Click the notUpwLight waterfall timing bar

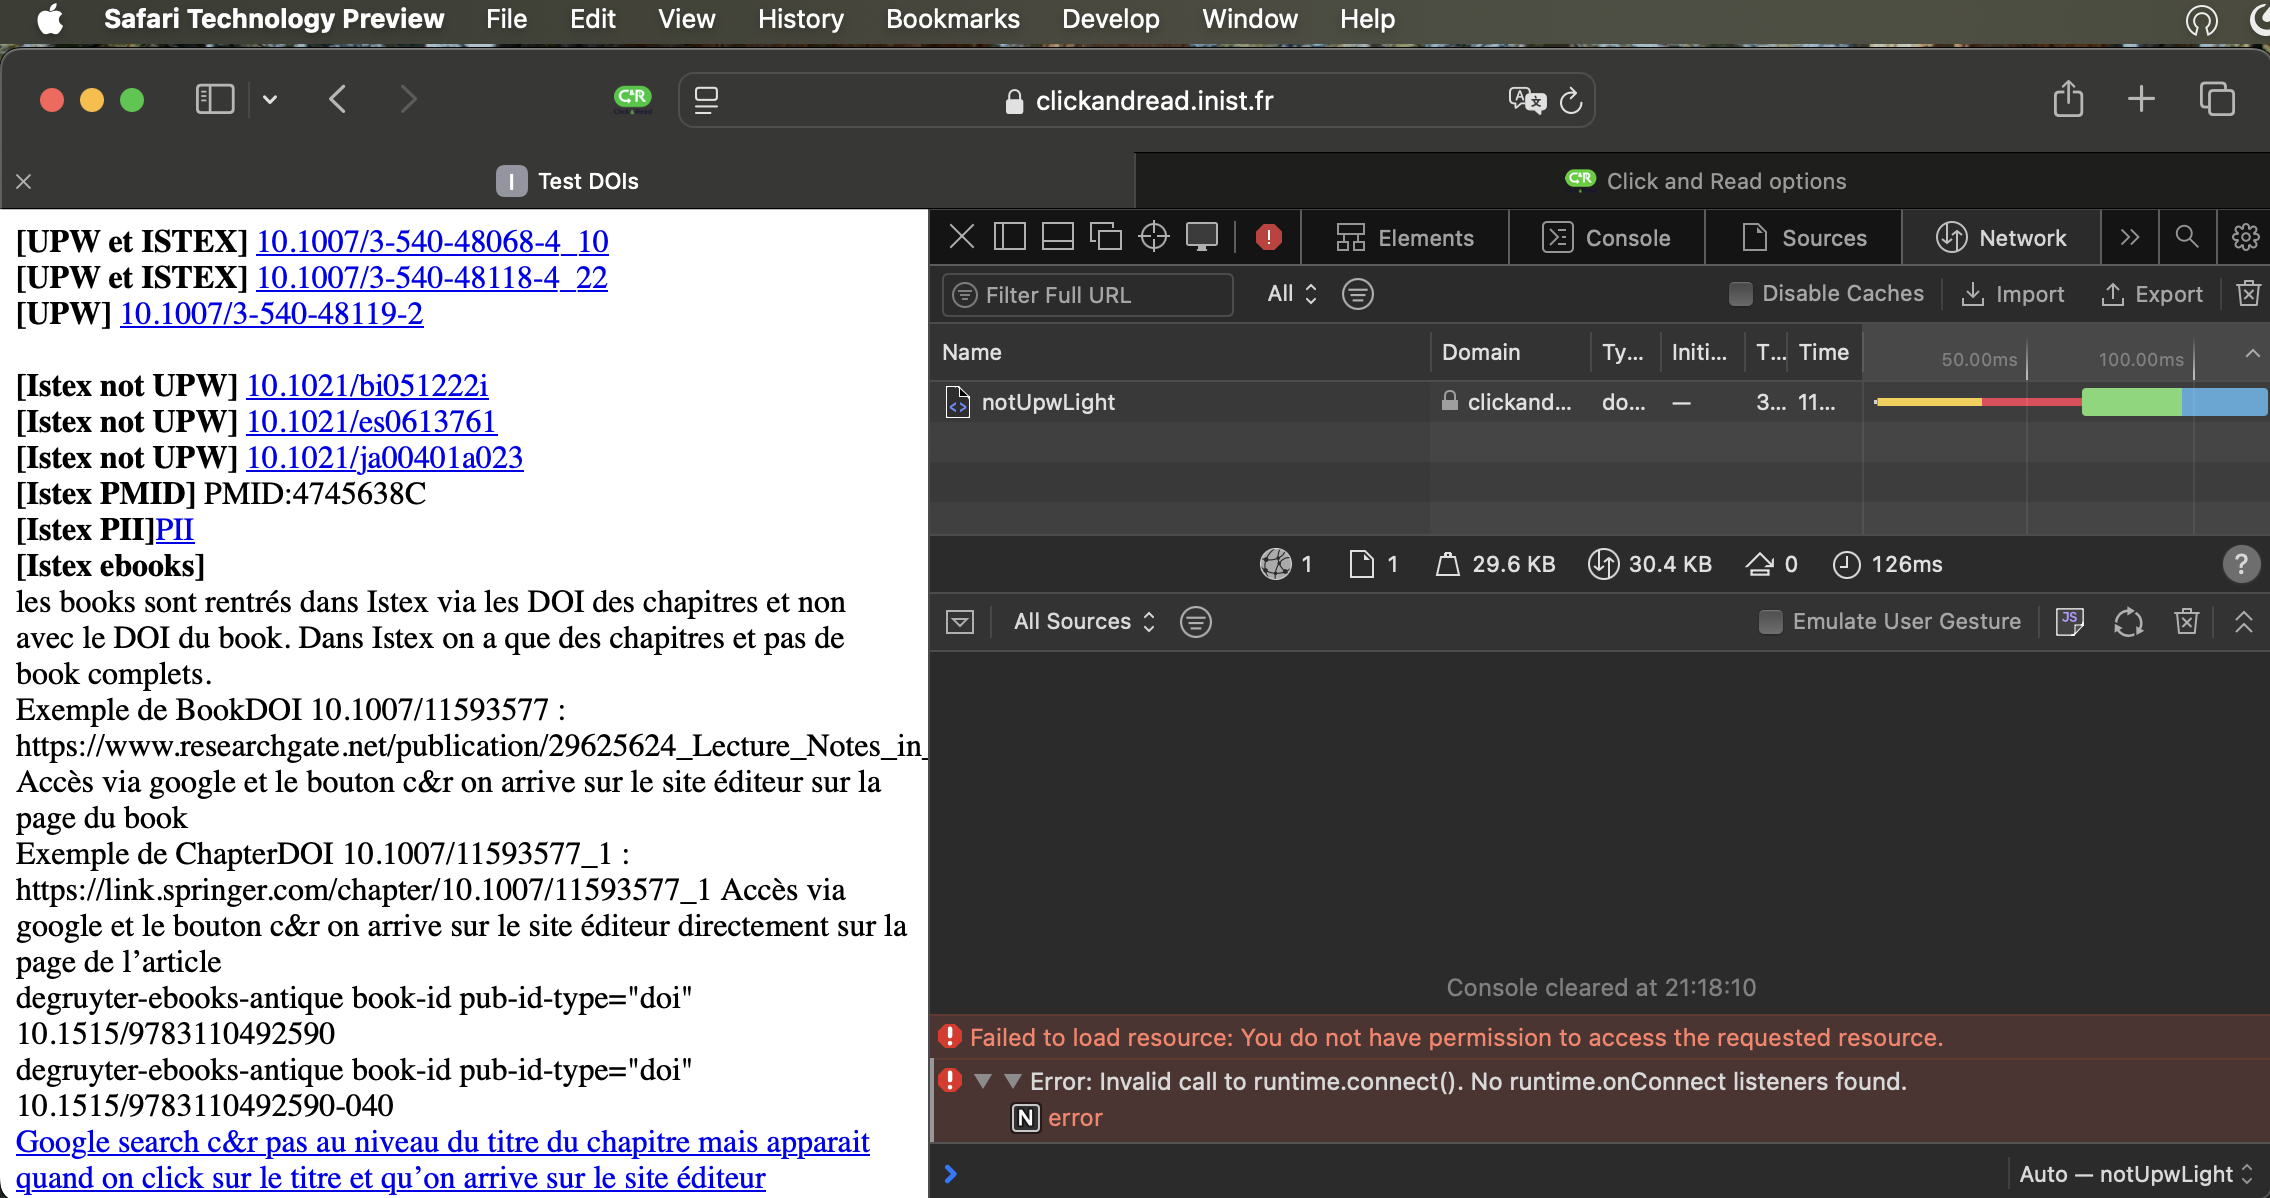point(2069,402)
